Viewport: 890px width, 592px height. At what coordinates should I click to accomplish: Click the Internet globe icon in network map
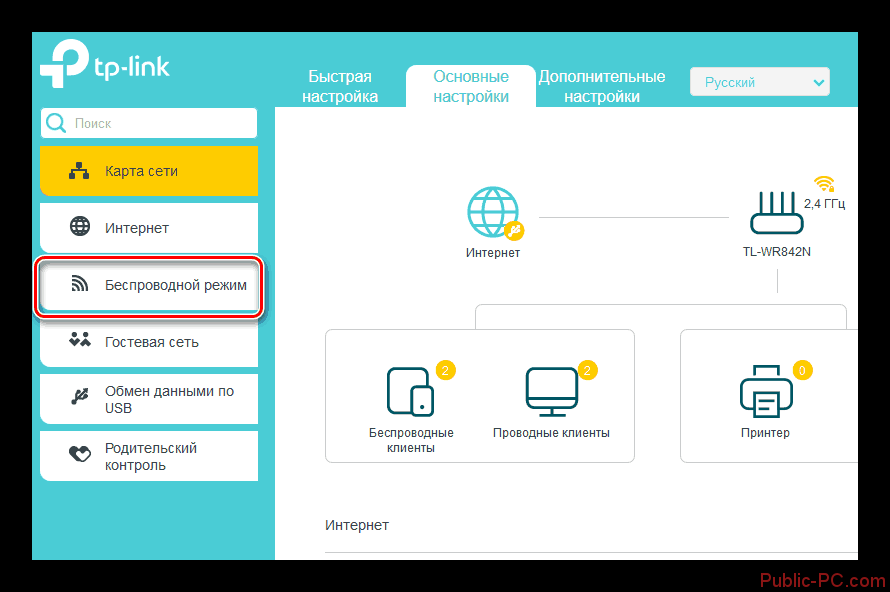[492, 212]
